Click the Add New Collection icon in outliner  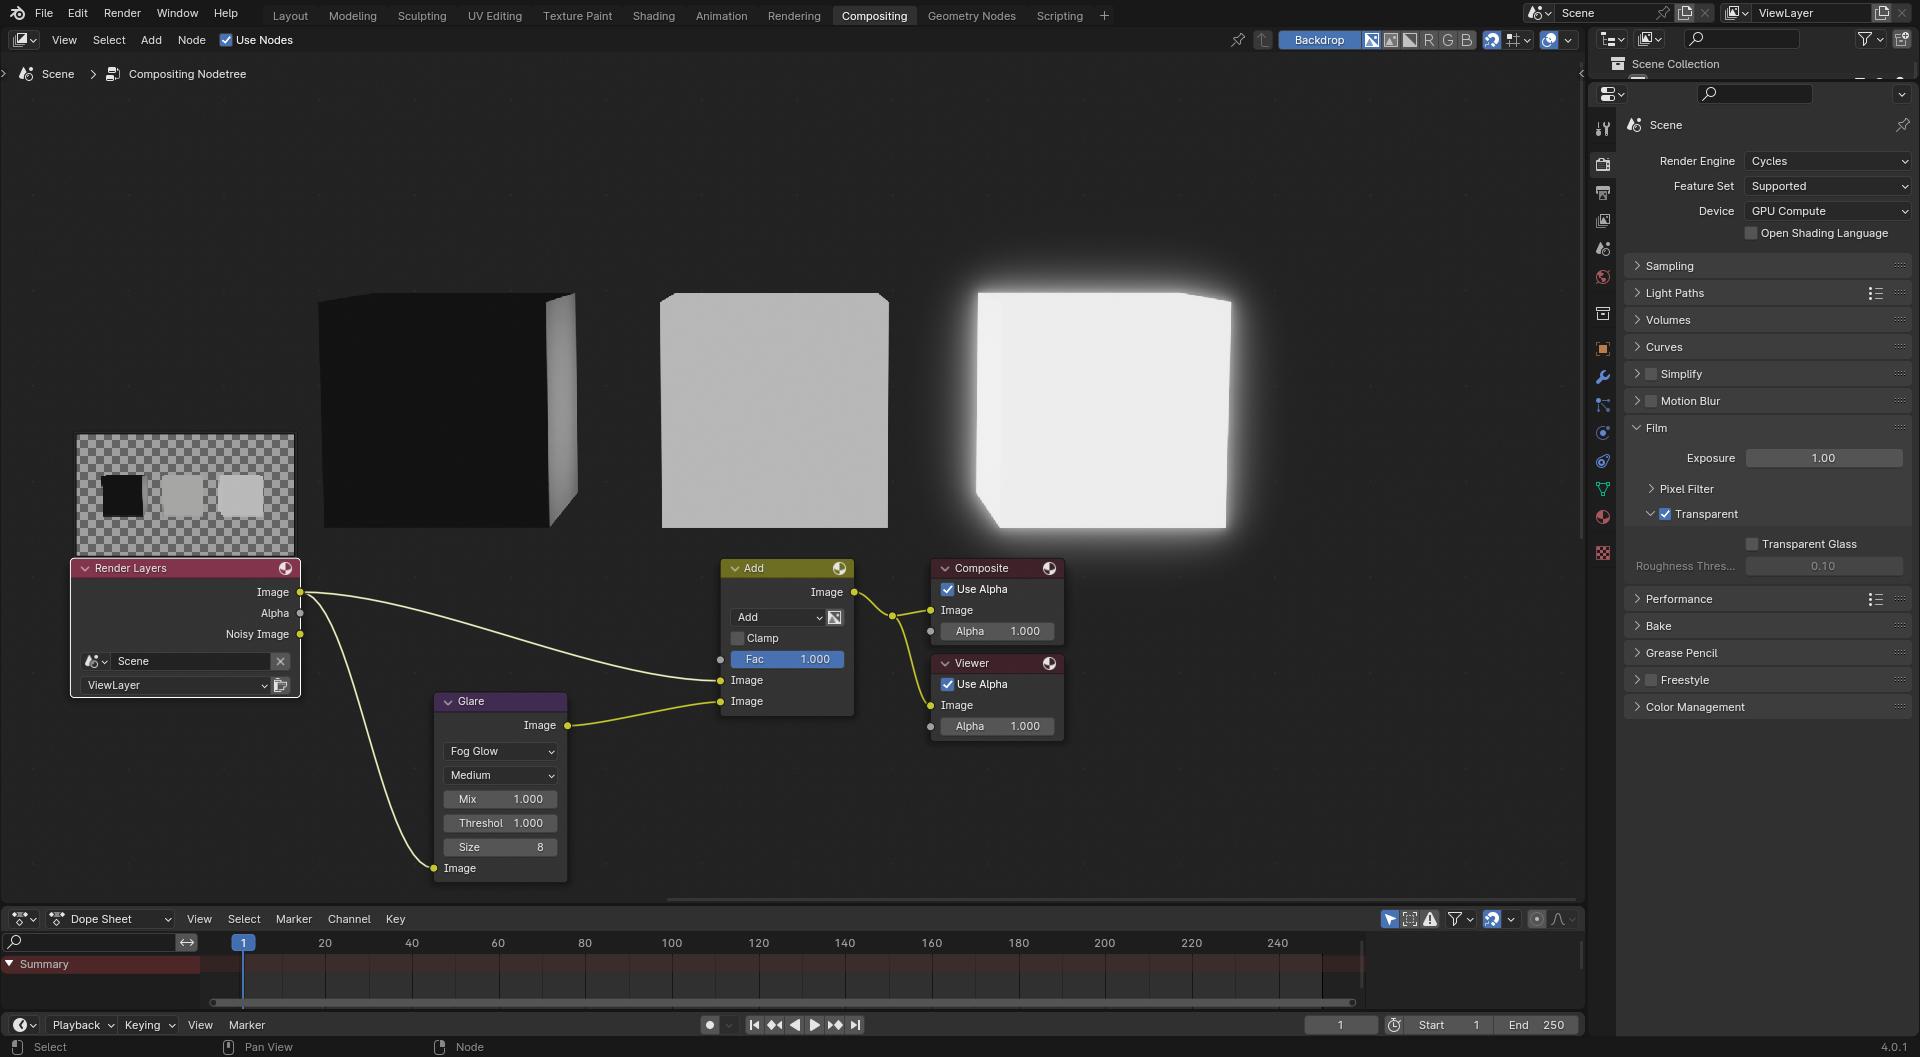pyautogui.click(x=1902, y=39)
